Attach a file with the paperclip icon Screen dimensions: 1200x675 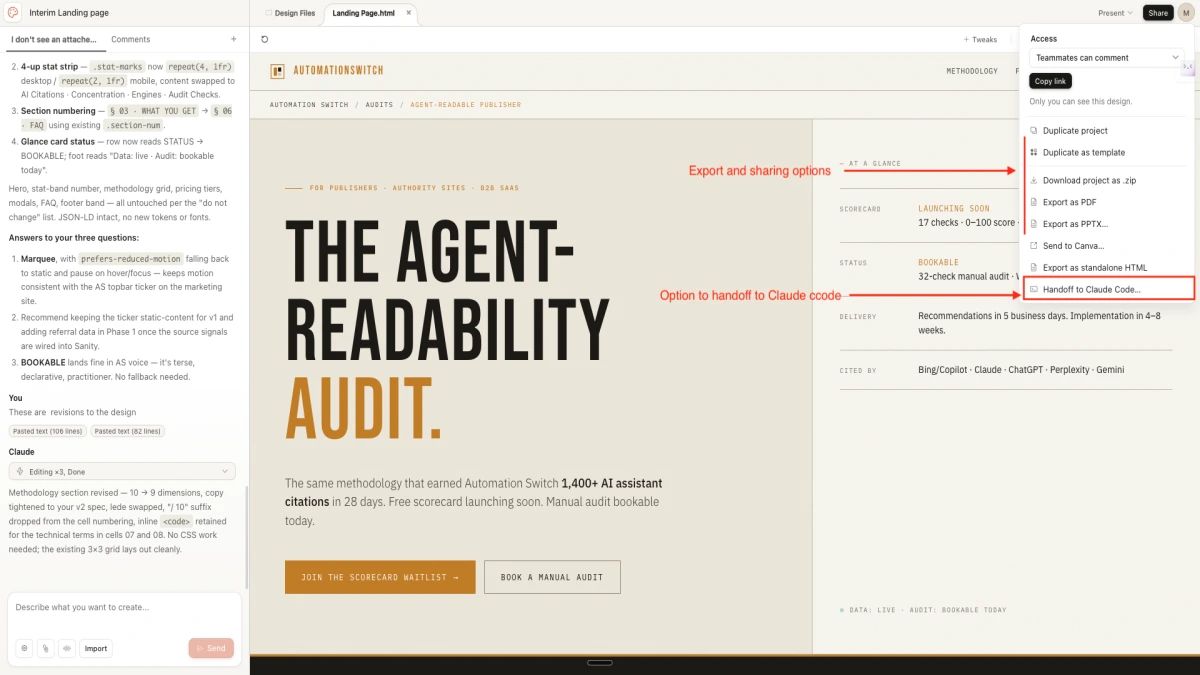coord(46,648)
